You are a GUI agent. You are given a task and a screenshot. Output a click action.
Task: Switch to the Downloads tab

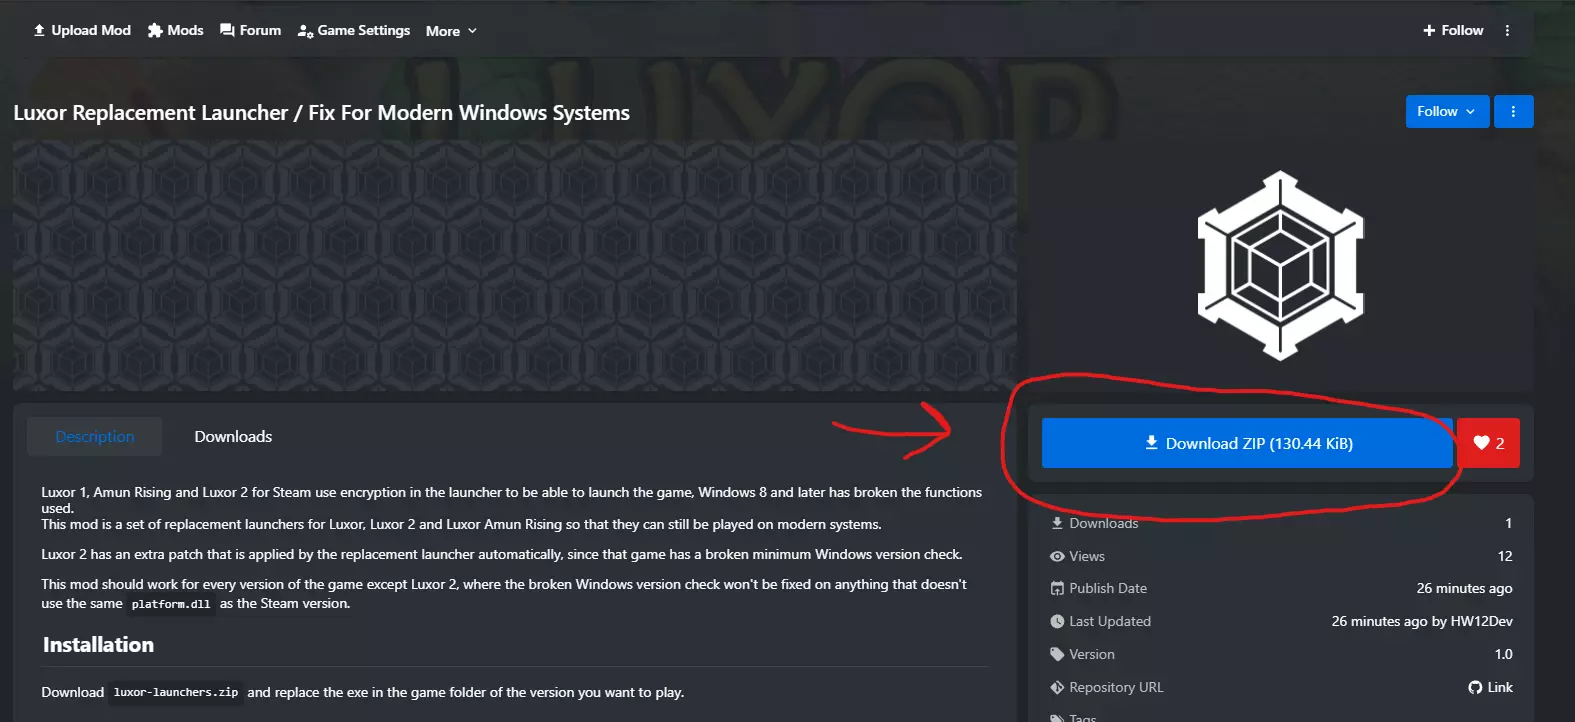click(x=233, y=436)
